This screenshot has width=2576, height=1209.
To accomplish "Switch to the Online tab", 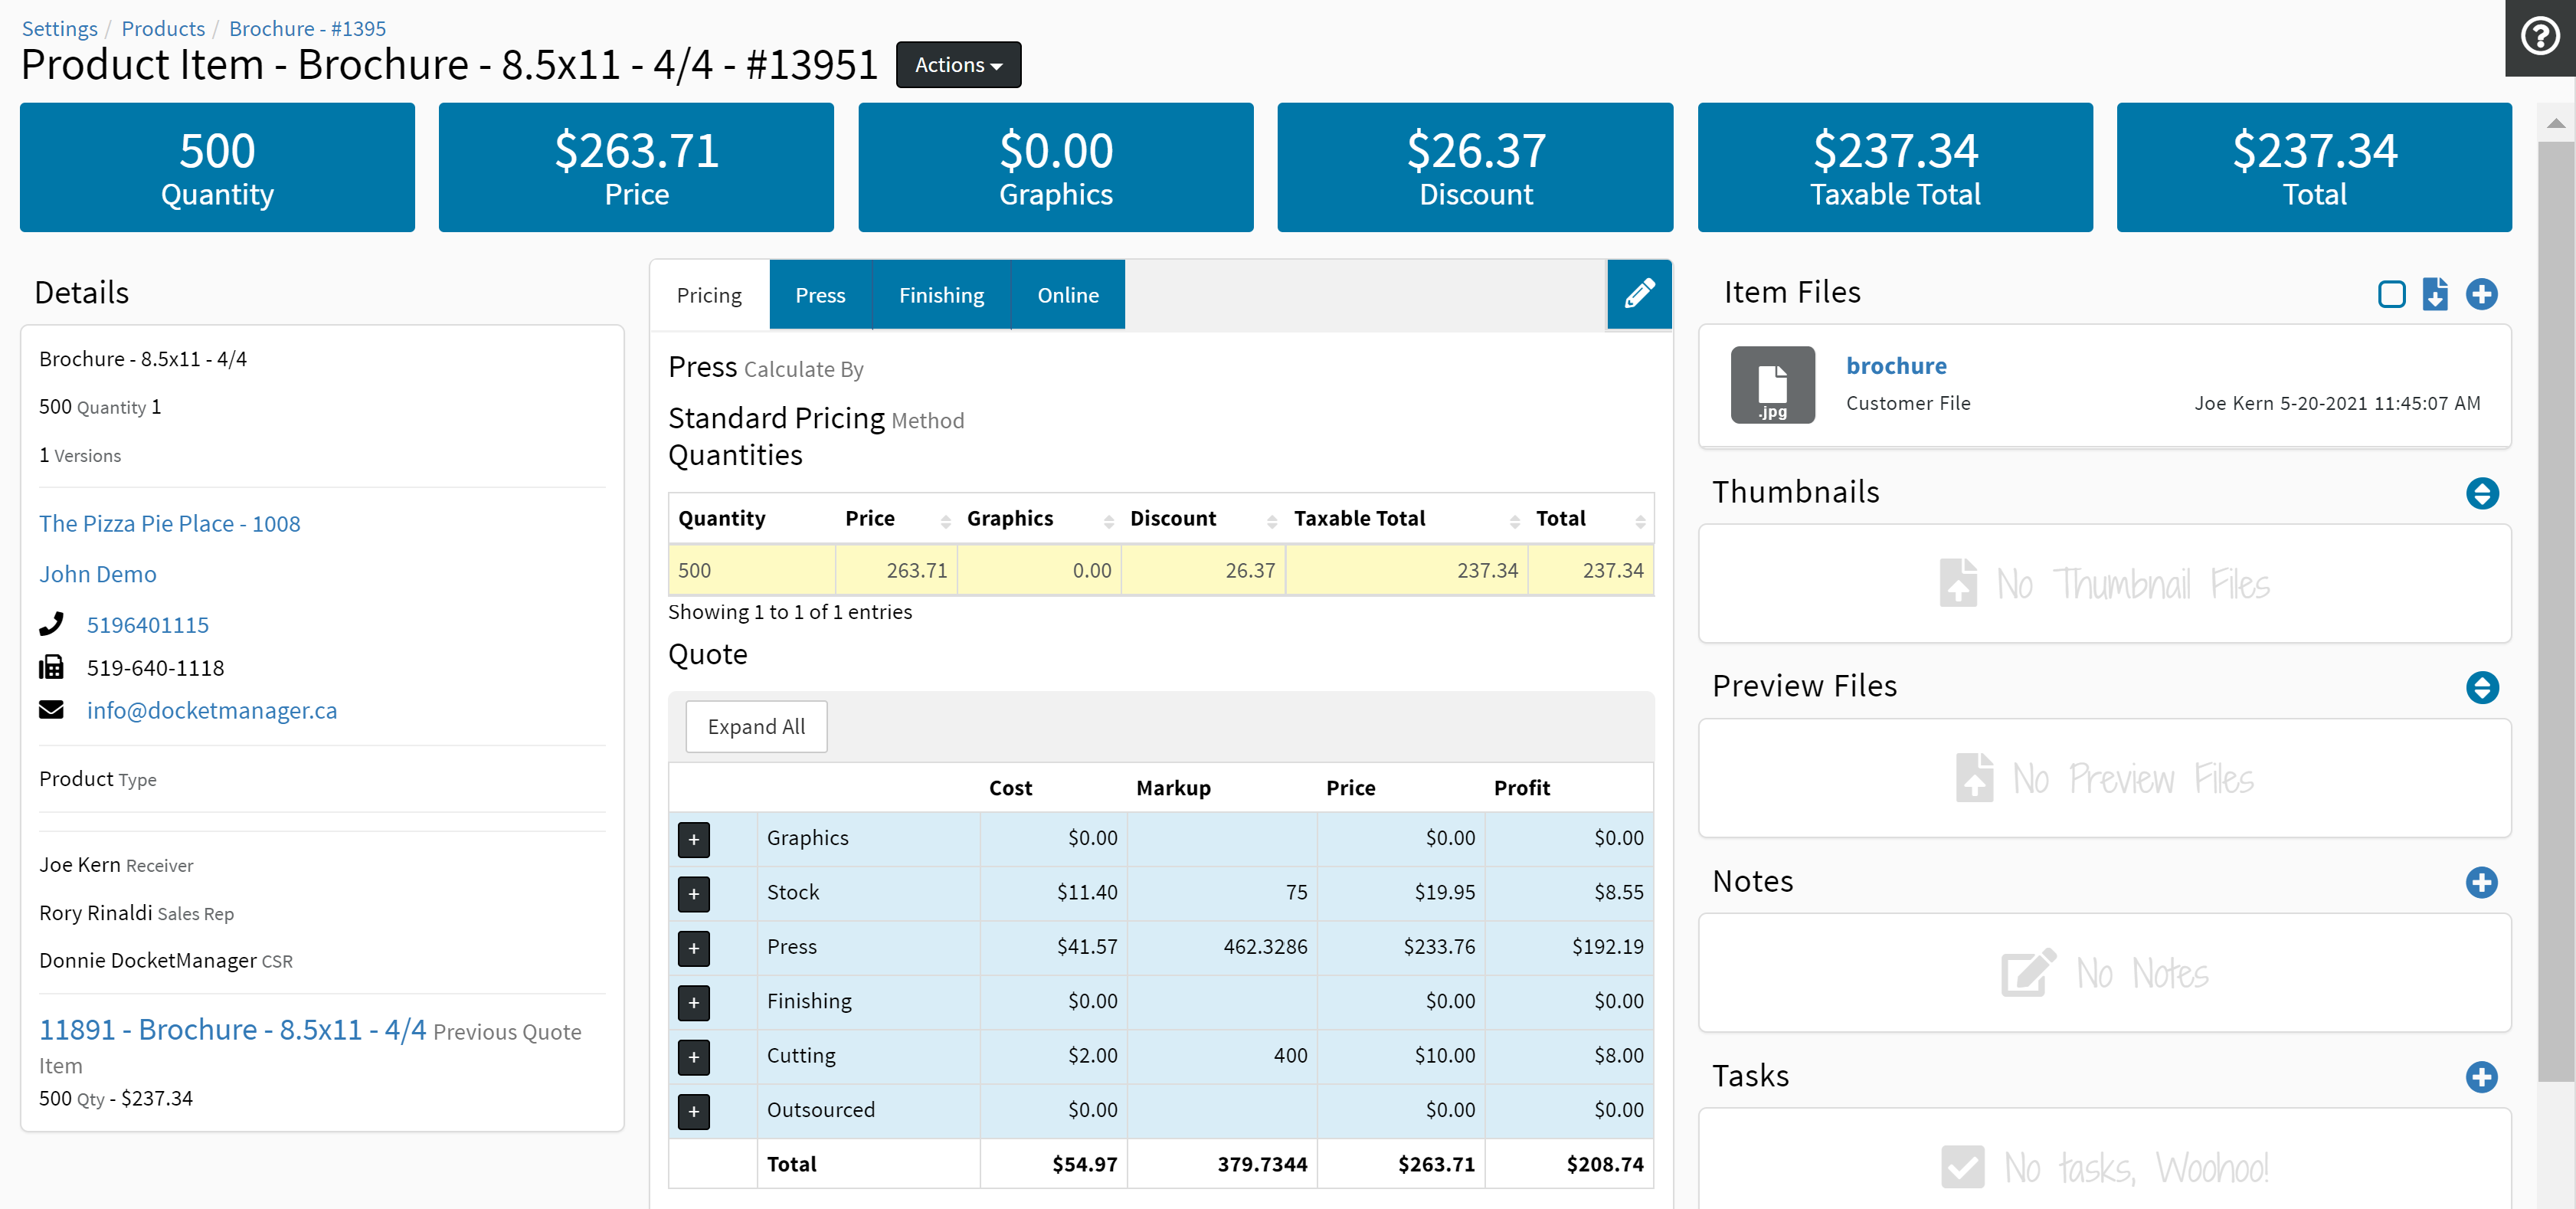I will coord(1067,295).
